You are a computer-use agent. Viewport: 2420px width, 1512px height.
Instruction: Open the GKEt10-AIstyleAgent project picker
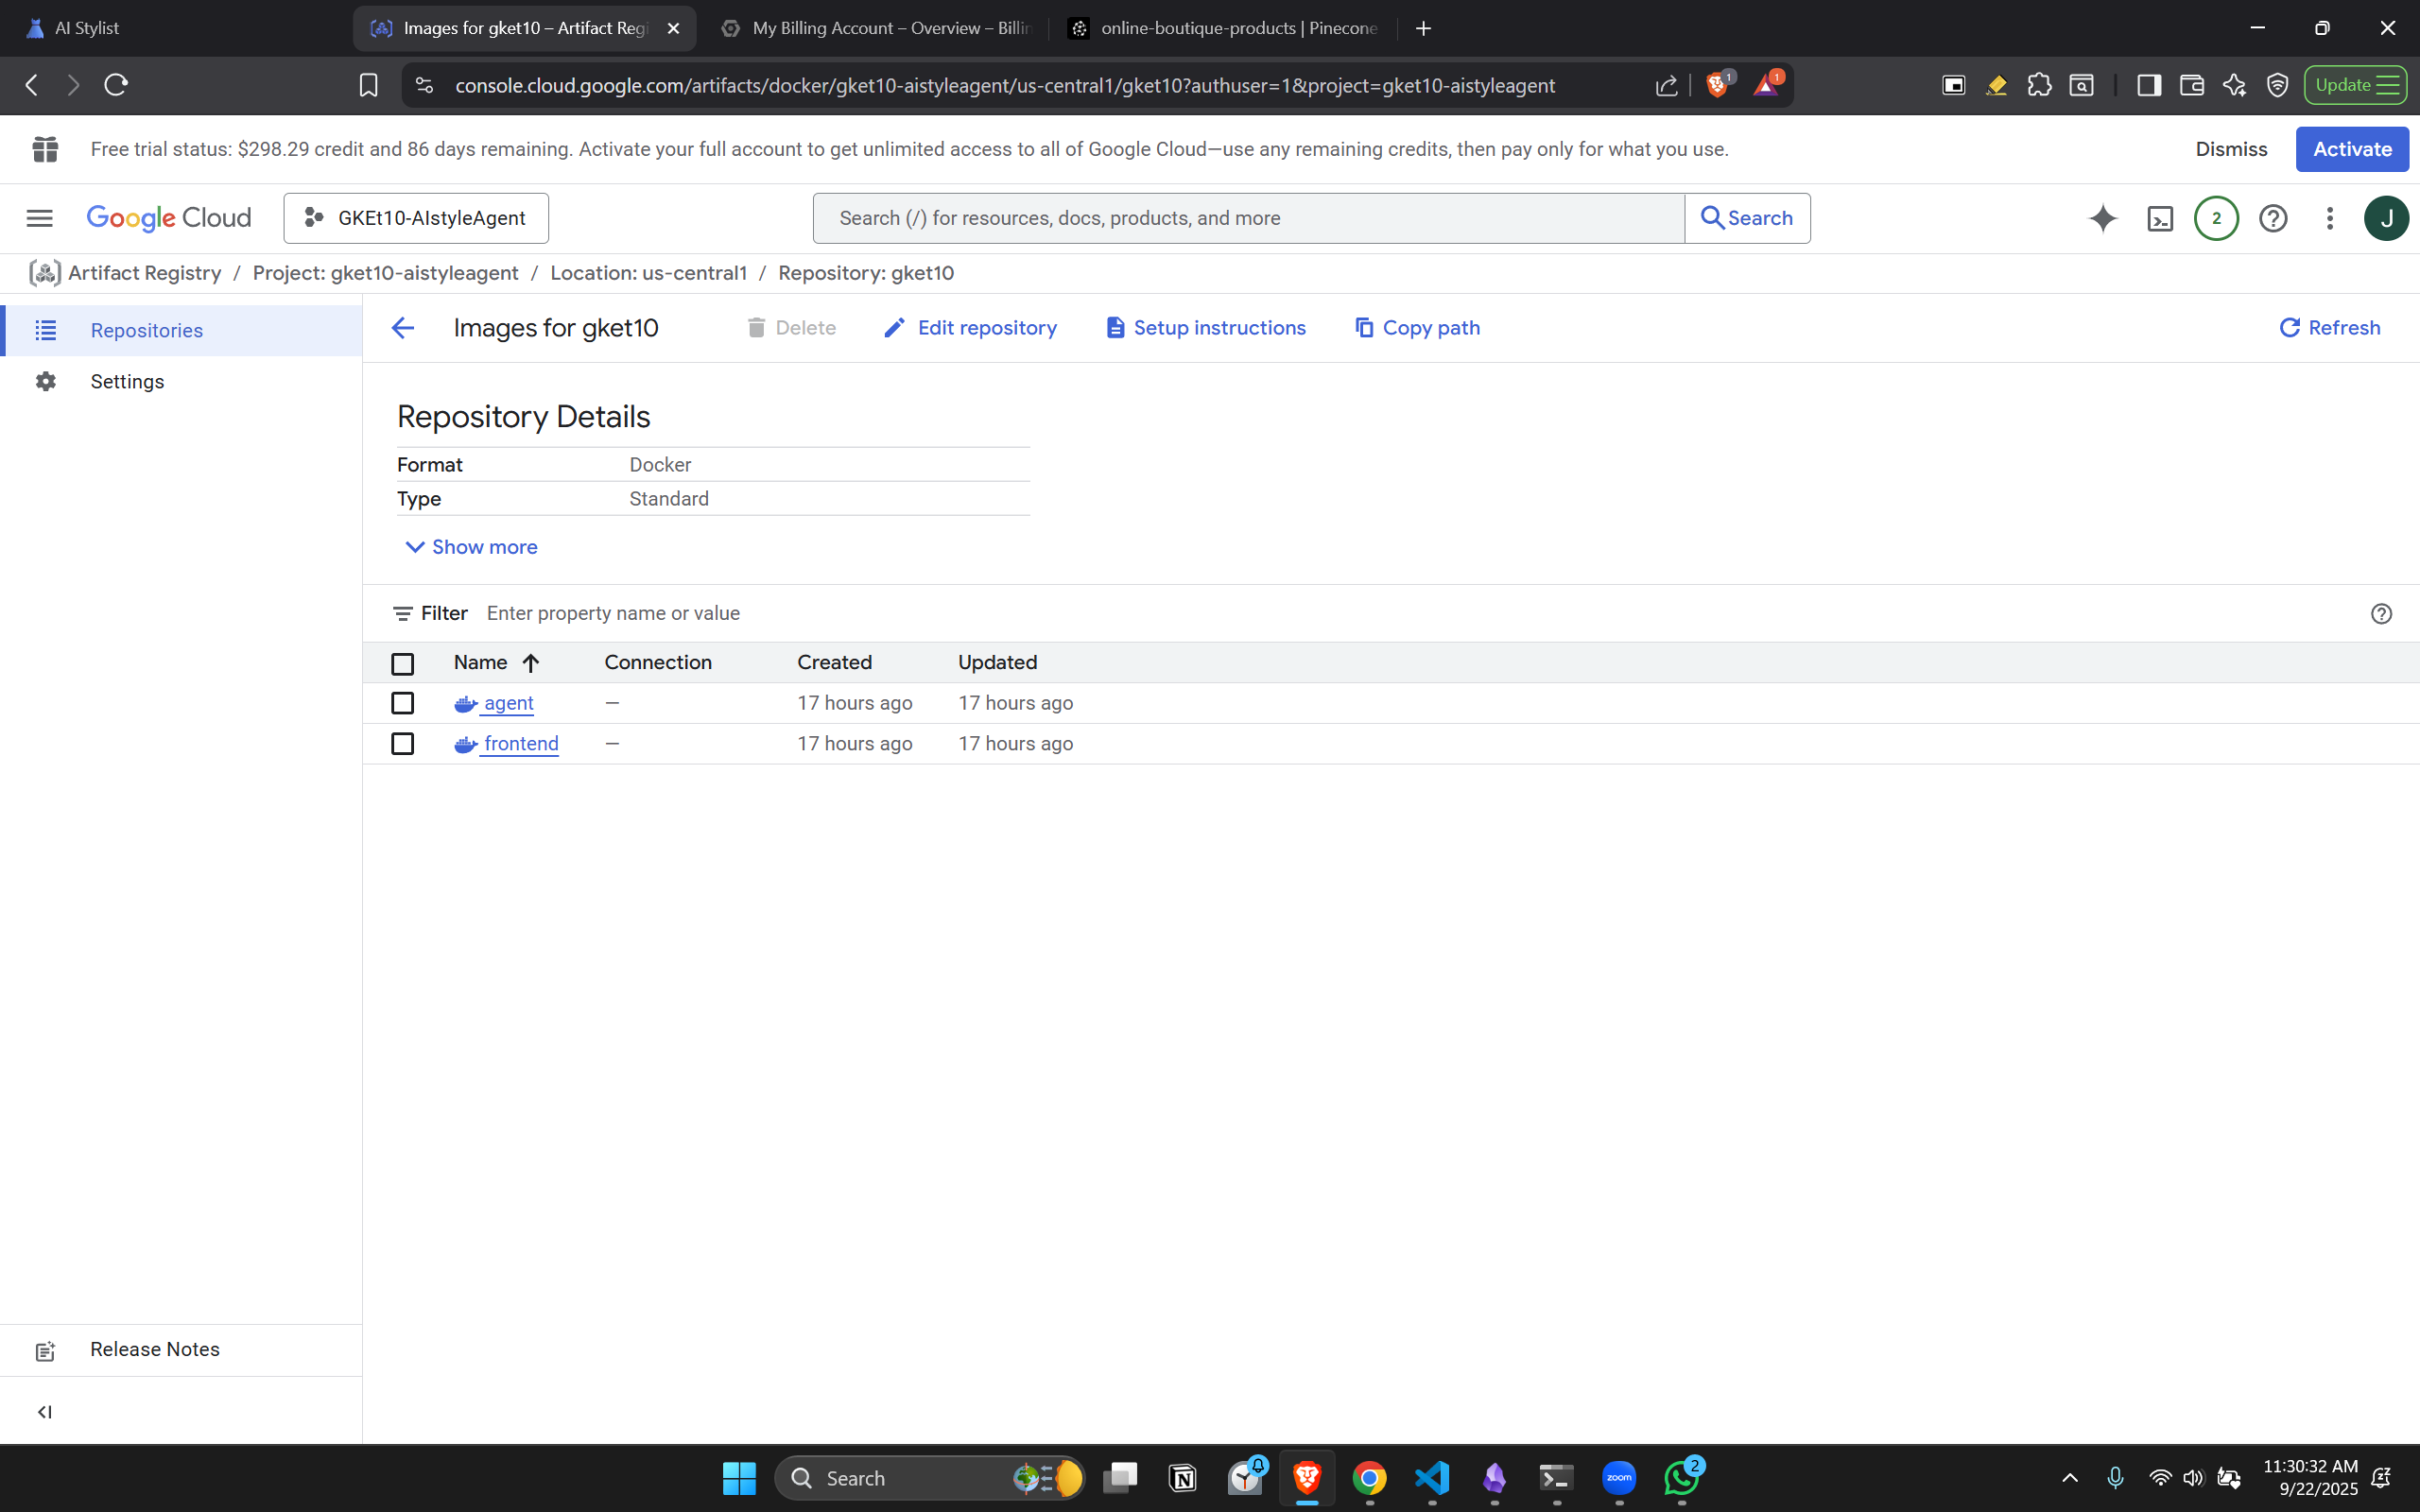[x=415, y=218]
